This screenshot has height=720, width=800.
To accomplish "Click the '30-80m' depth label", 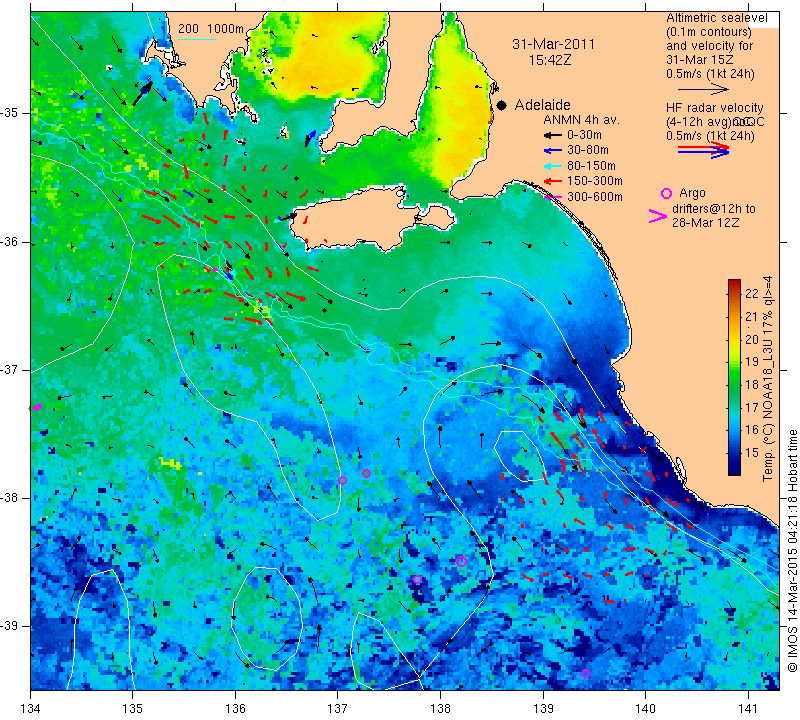I will 588,150.
